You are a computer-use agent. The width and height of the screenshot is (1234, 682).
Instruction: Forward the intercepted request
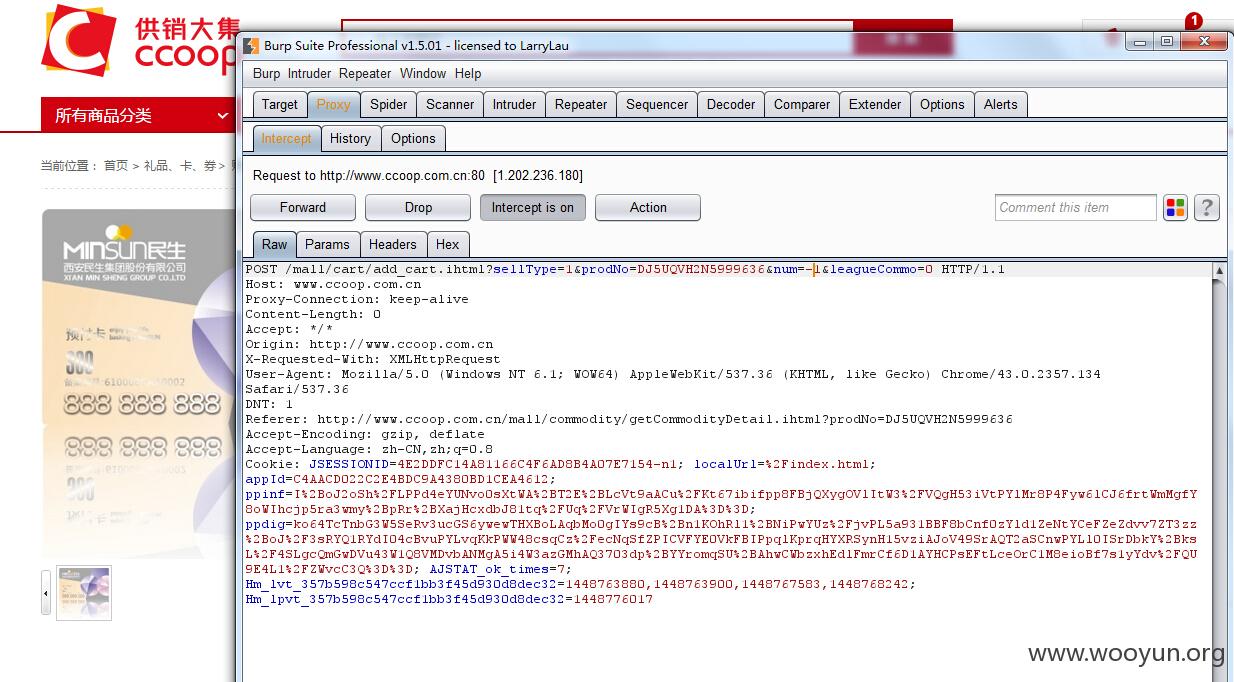[x=303, y=207]
